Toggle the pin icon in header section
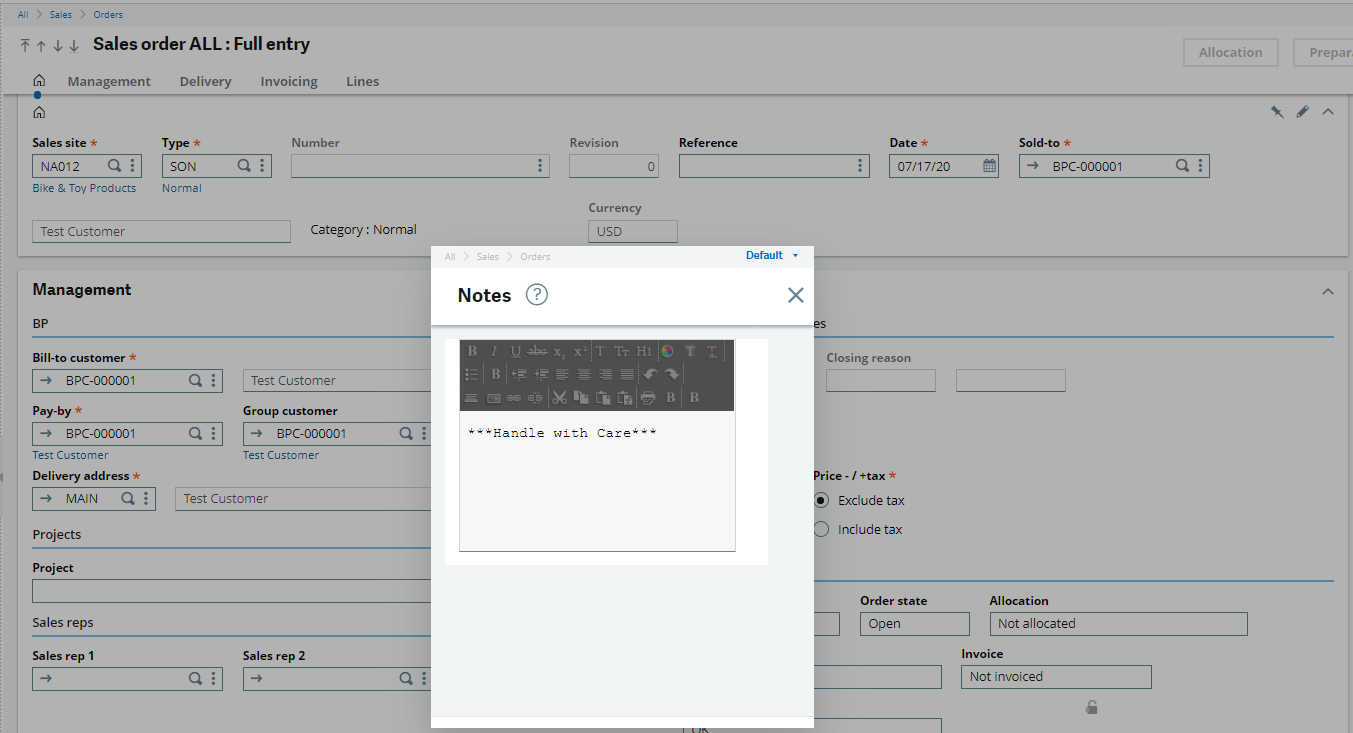The width and height of the screenshot is (1353, 733). [1277, 112]
